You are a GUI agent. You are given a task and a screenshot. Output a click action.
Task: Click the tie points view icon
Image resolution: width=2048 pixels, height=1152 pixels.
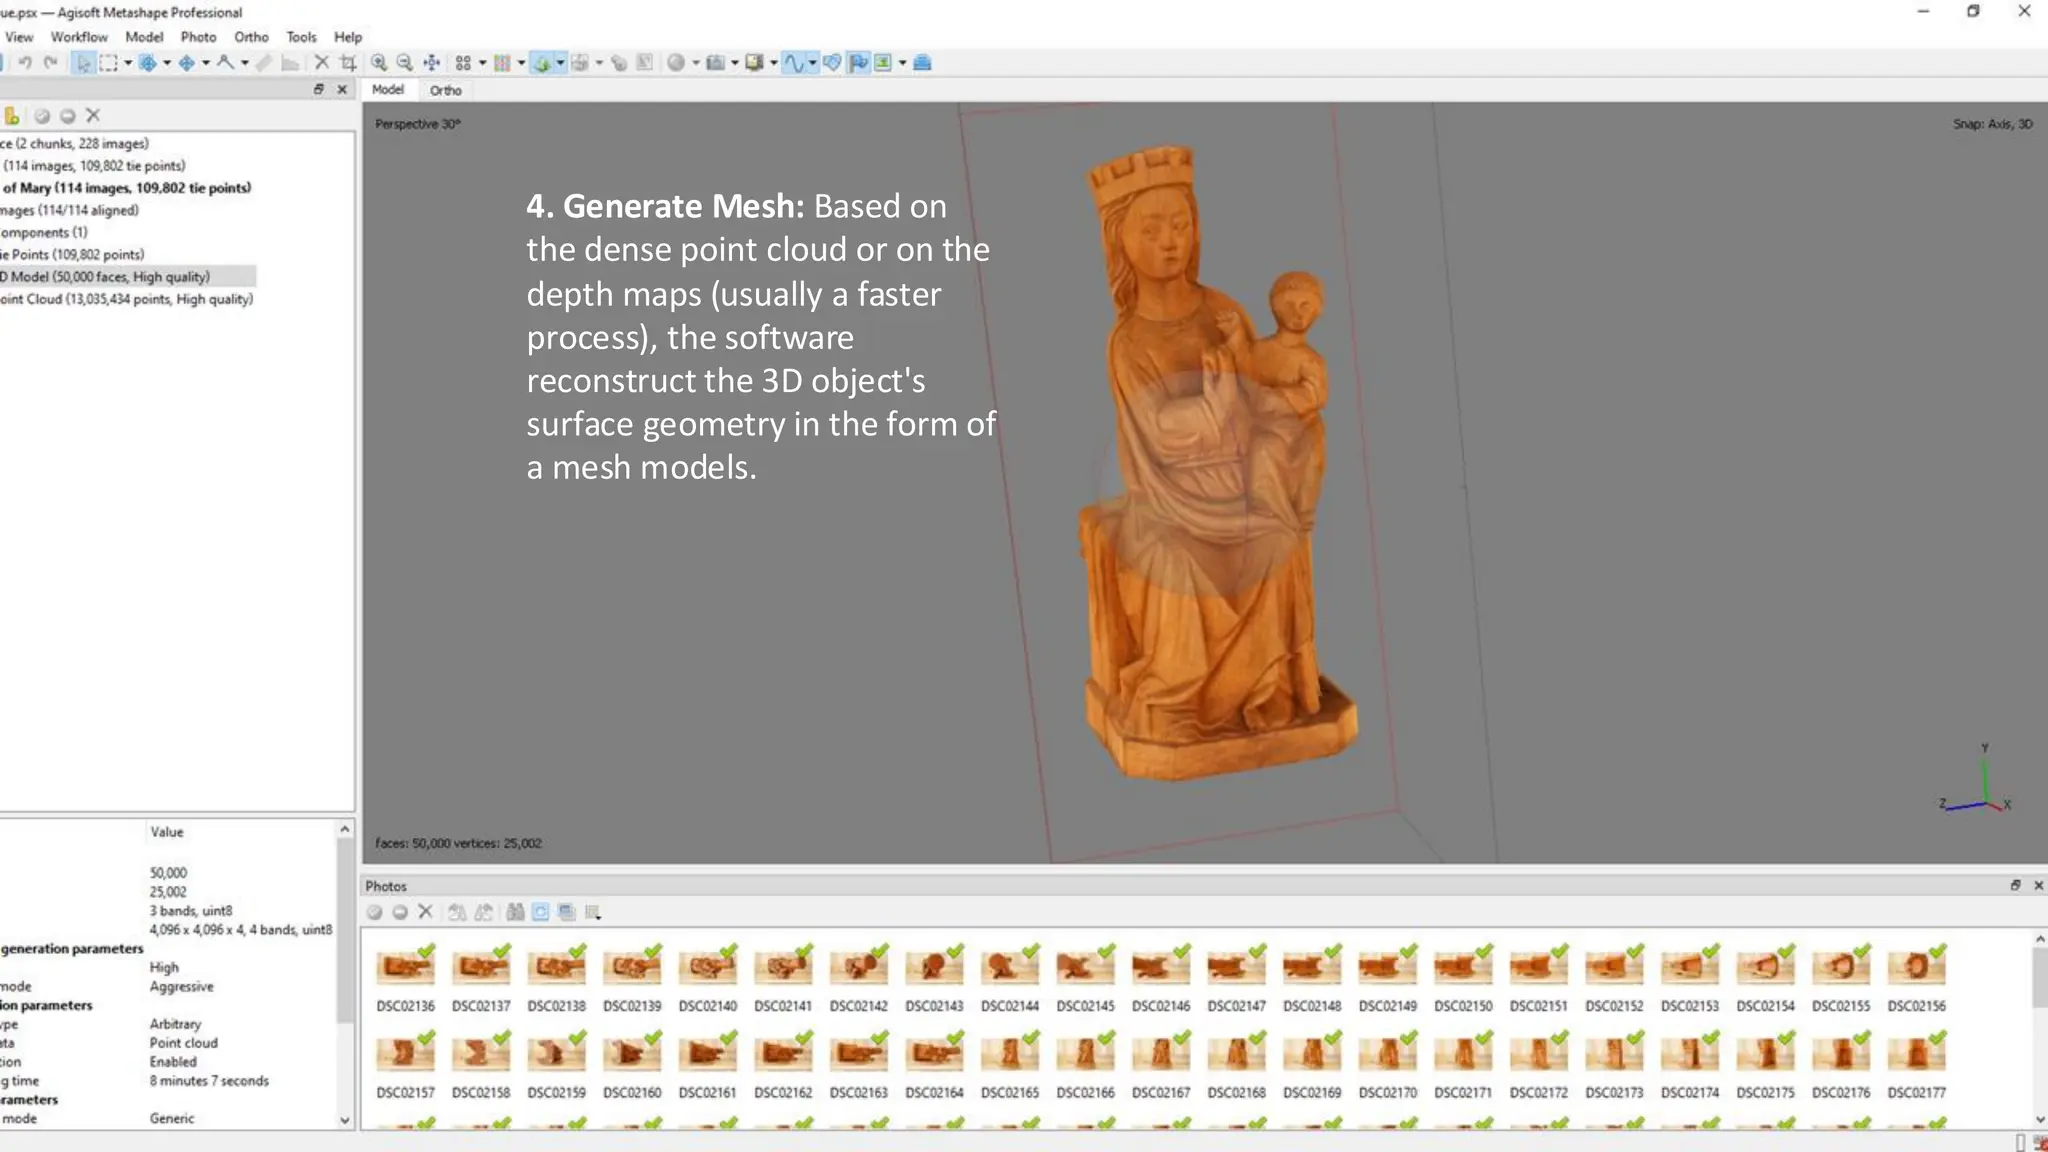463,63
